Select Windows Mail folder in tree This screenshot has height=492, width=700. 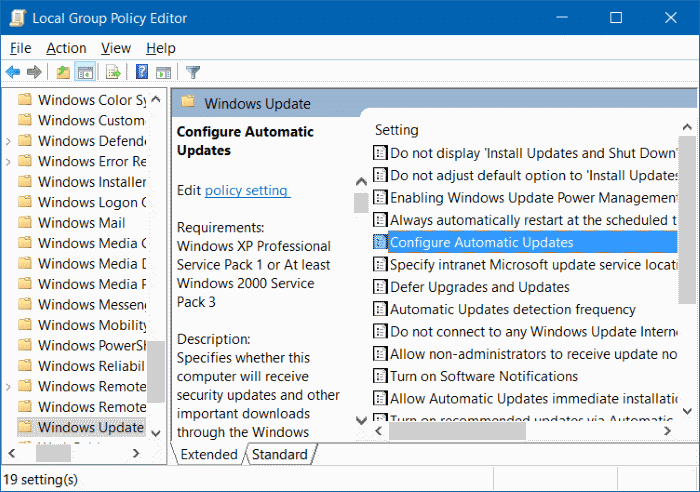[x=72, y=223]
